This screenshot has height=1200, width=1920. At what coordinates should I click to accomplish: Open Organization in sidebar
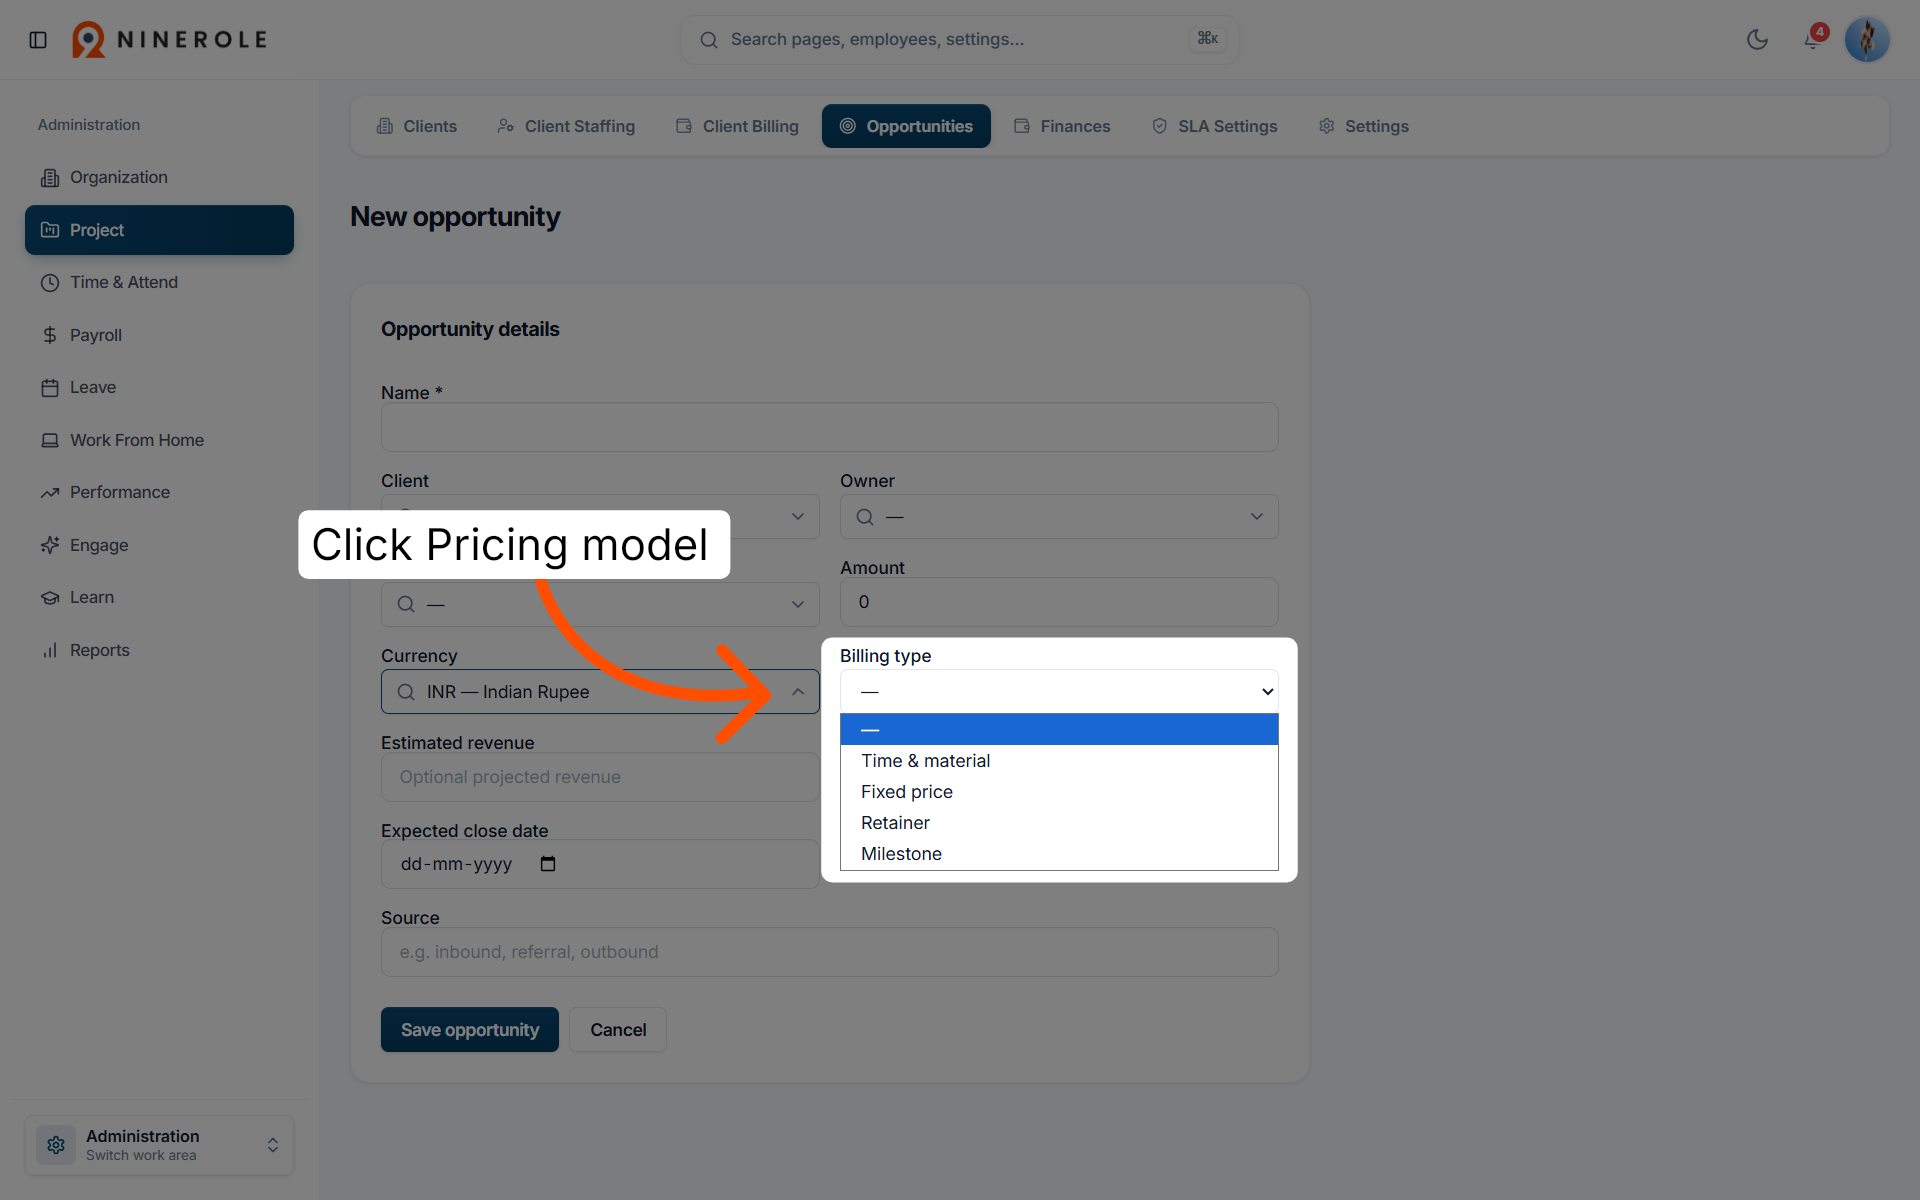(x=159, y=177)
